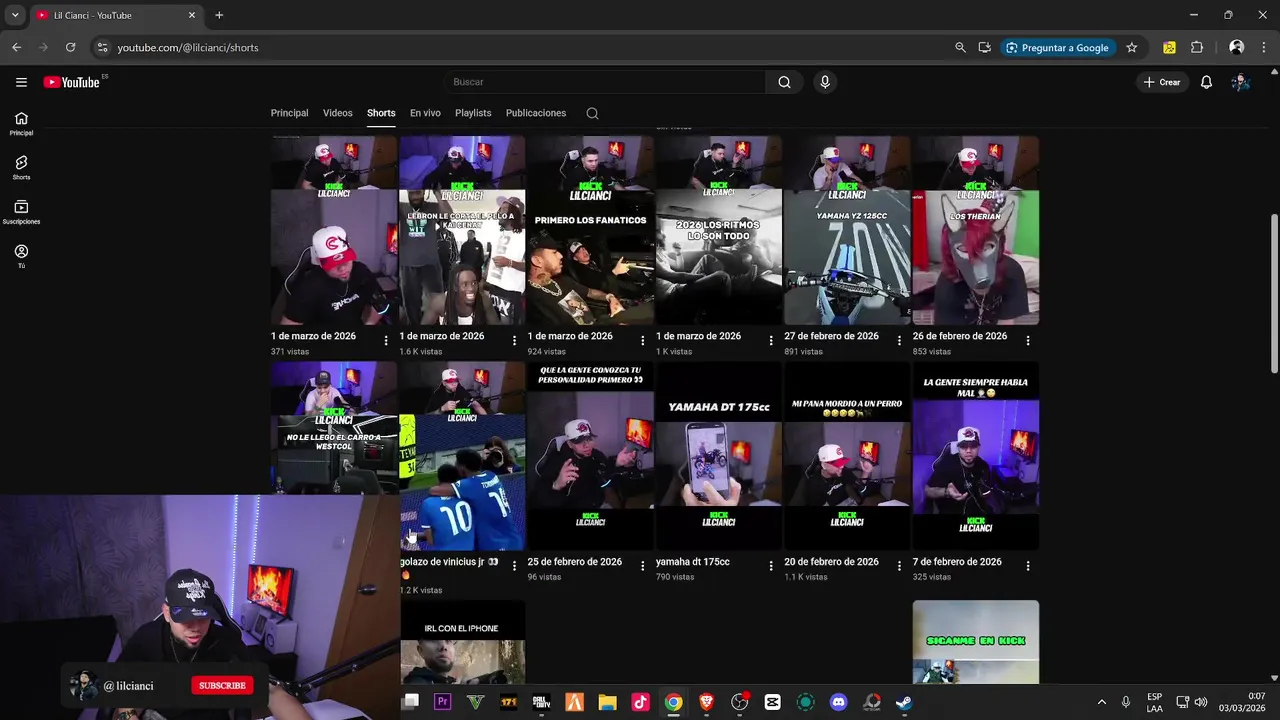This screenshot has height=720, width=1280.
Task: Show hidden system tray icons chevron
Action: (1102, 702)
